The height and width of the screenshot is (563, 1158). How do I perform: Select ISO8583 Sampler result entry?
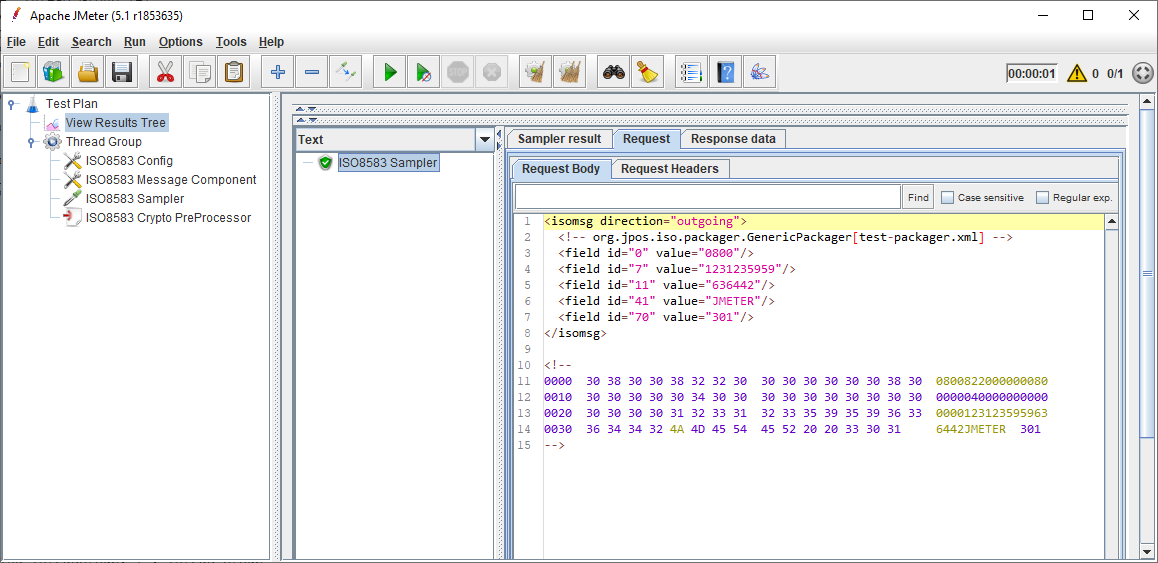click(388, 163)
